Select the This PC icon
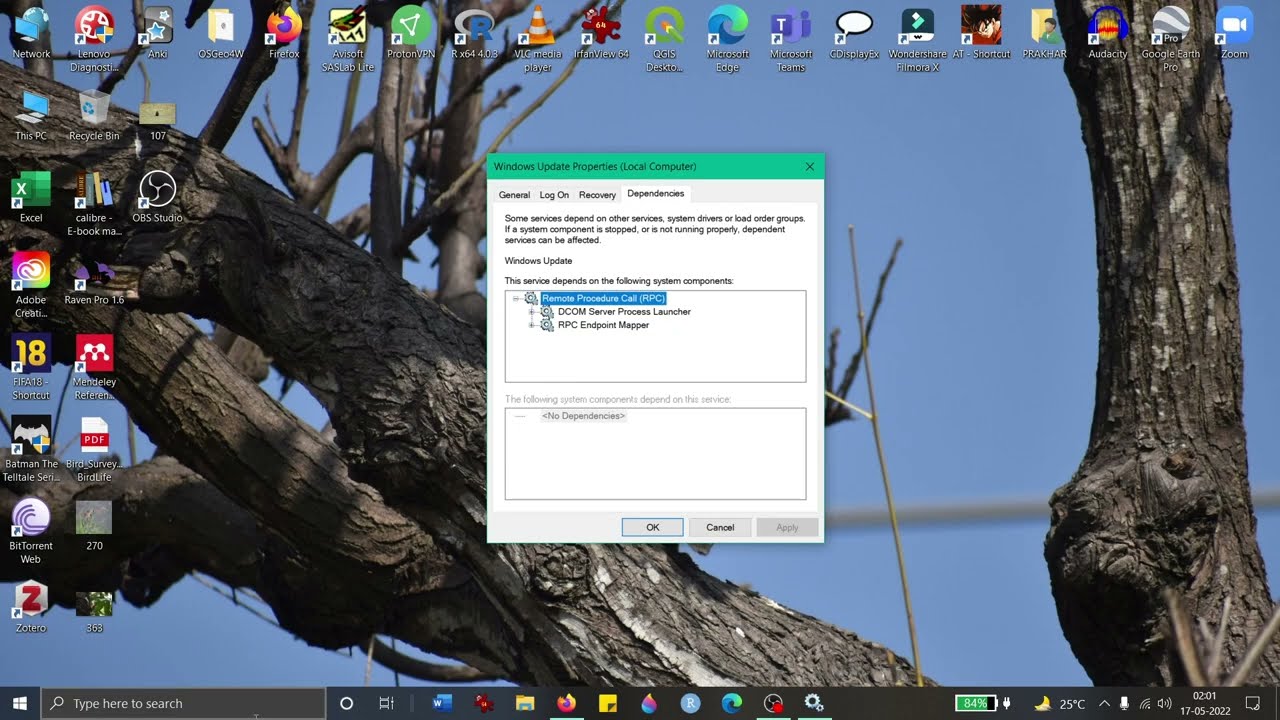Screen dimensions: 1280x720 click(31, 115)
